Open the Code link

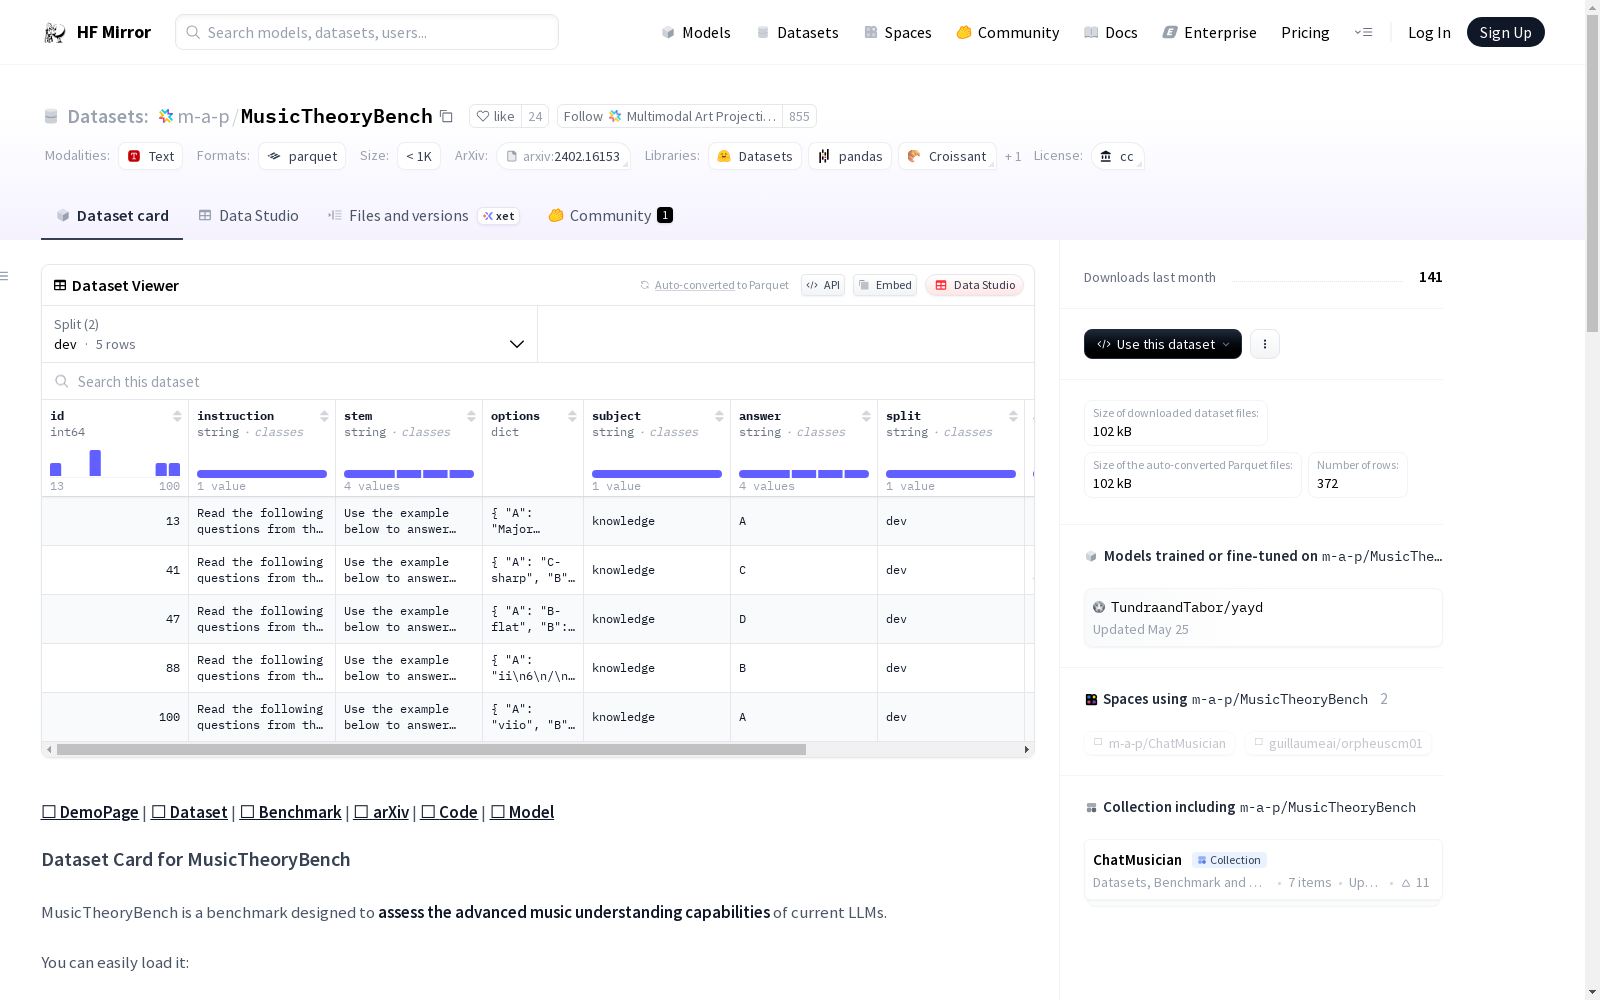(x=449, y=812)
